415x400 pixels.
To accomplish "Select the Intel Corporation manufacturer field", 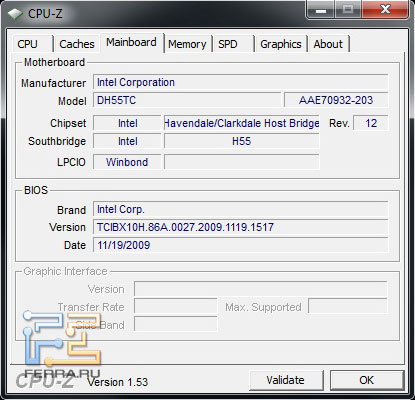I will [241, 82].
